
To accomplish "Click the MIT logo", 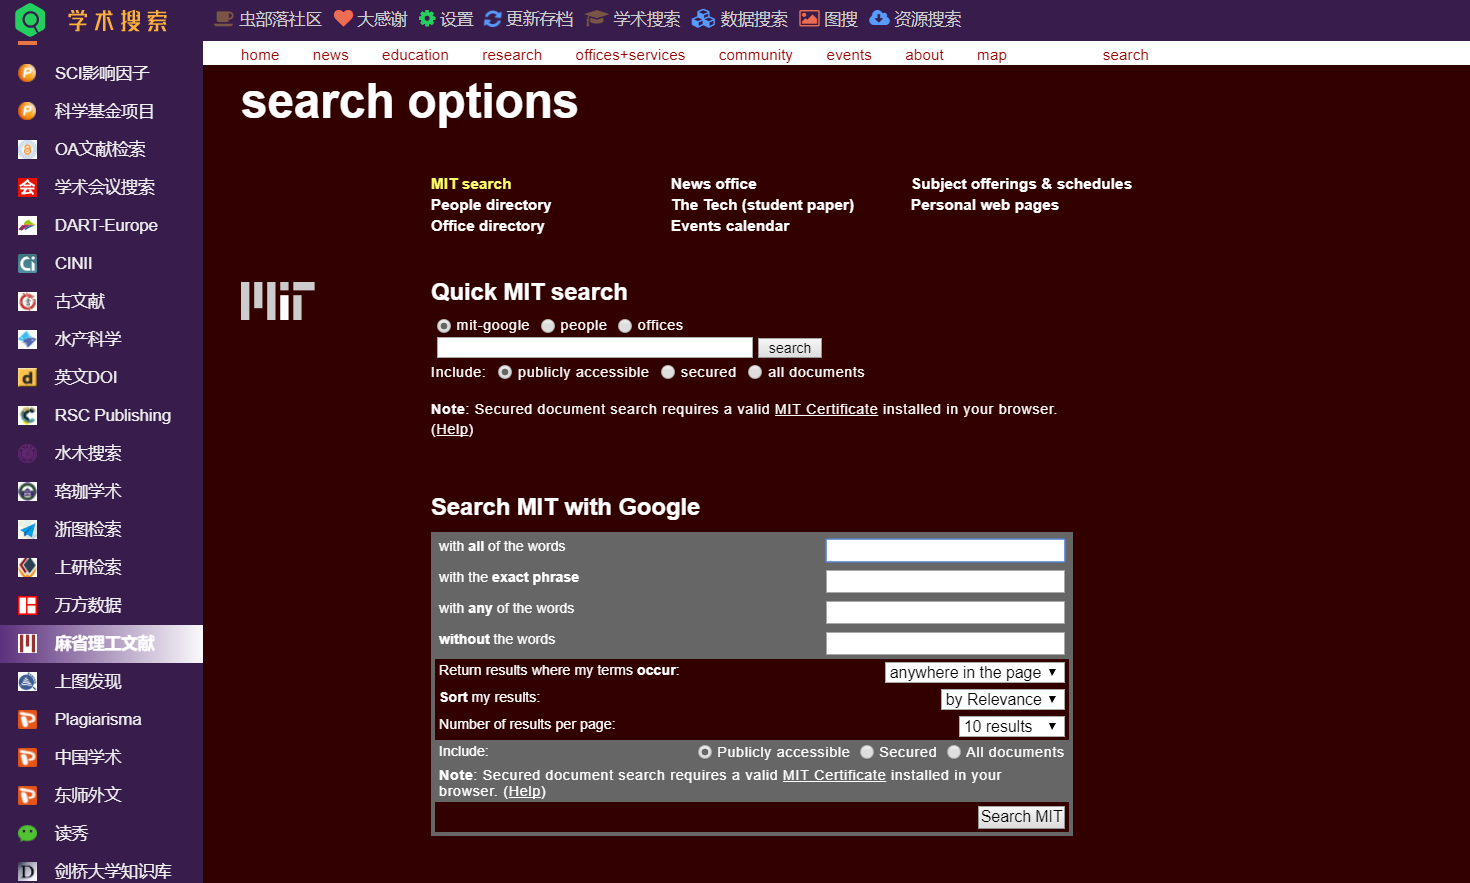I will [277, 301].
